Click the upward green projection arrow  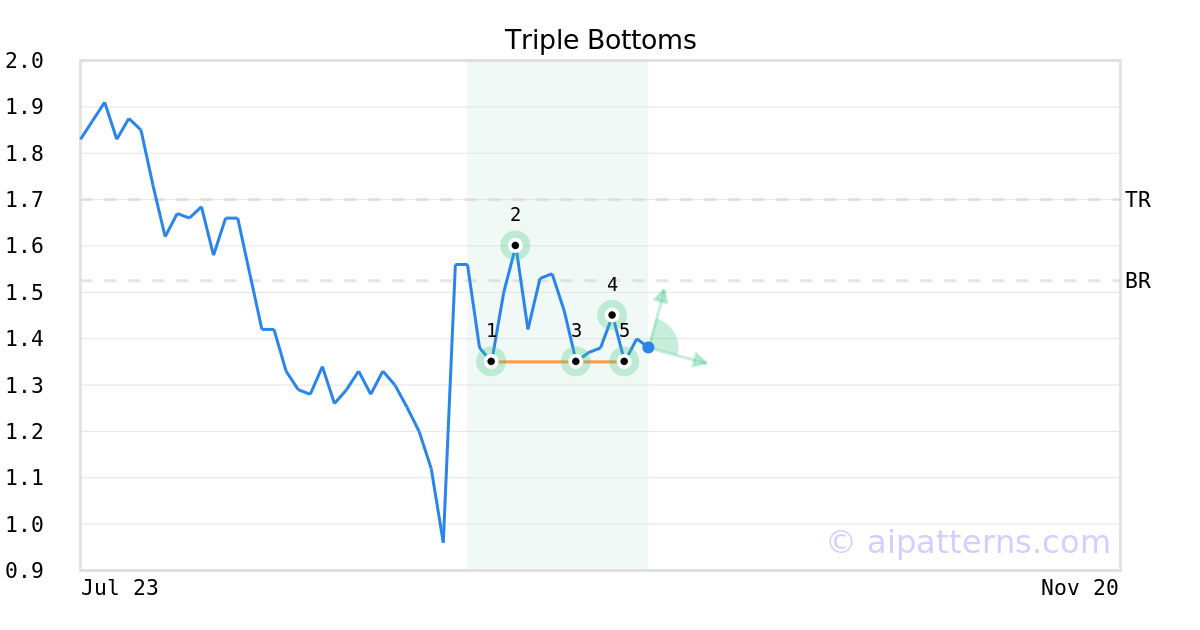point(661,294)
